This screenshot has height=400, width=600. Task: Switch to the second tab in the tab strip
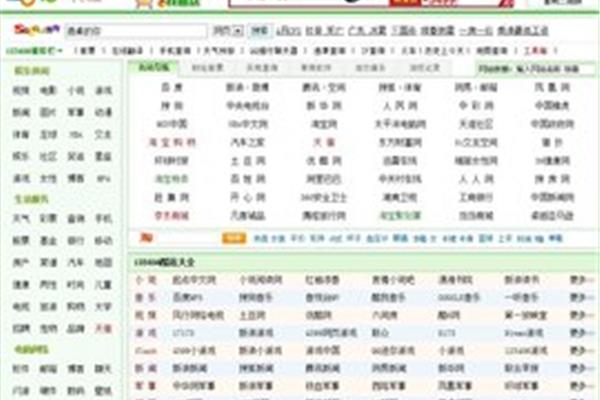207,68
